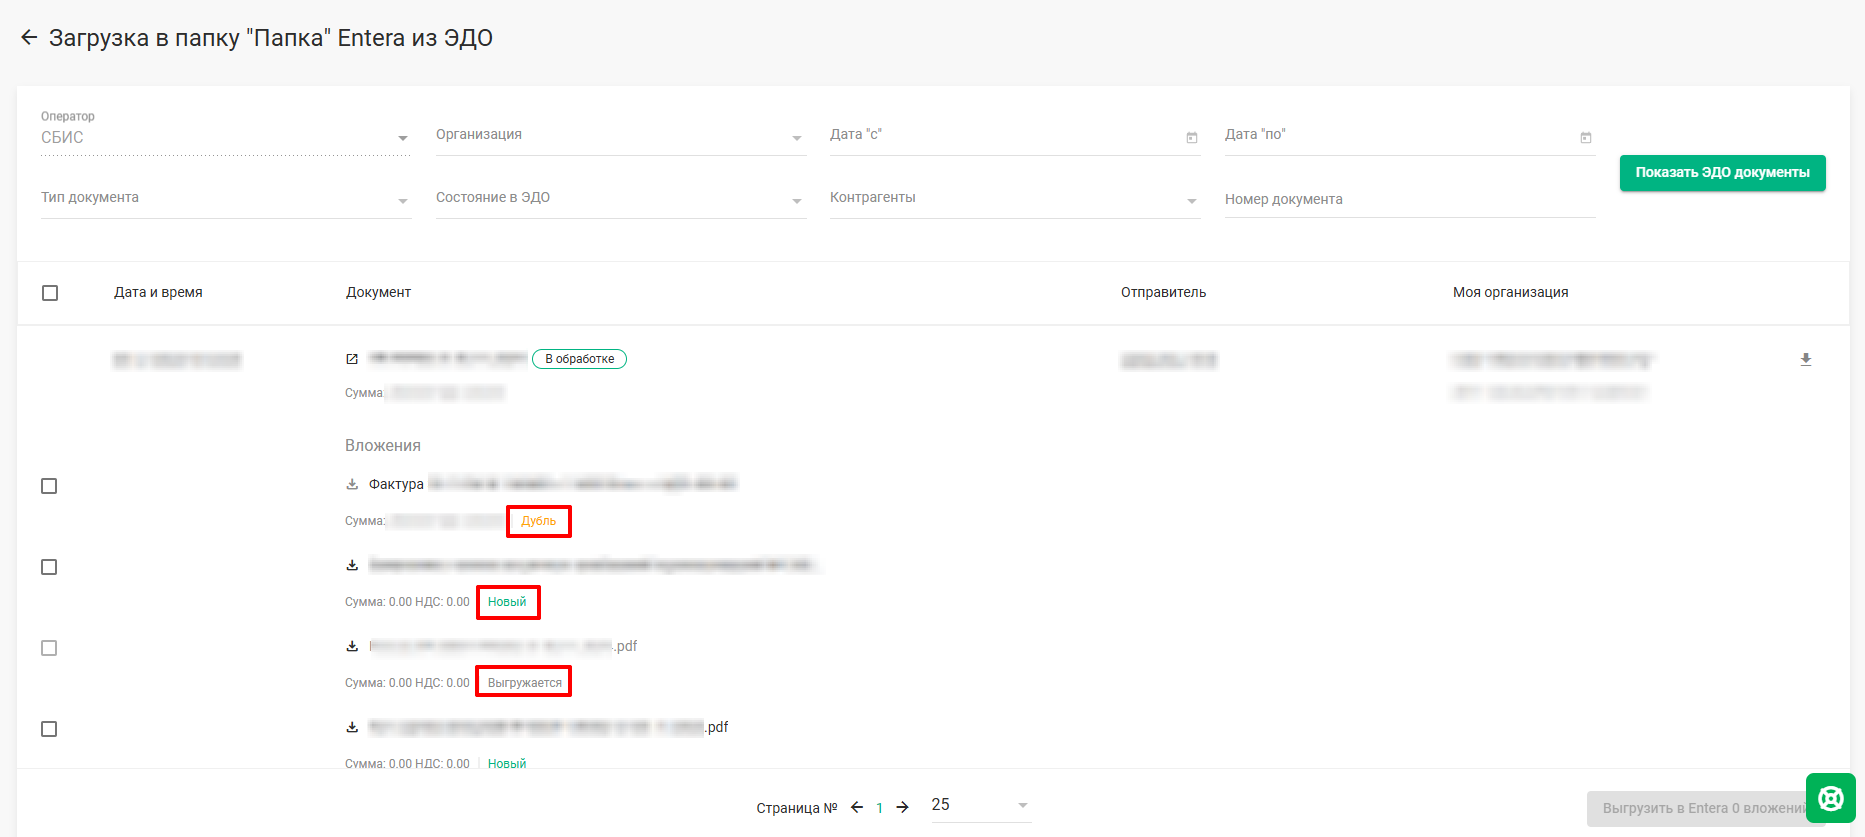Click the Показать ЭДО документы button
The height and width of the screenshot is (837, 1865).
[1722, 173]
